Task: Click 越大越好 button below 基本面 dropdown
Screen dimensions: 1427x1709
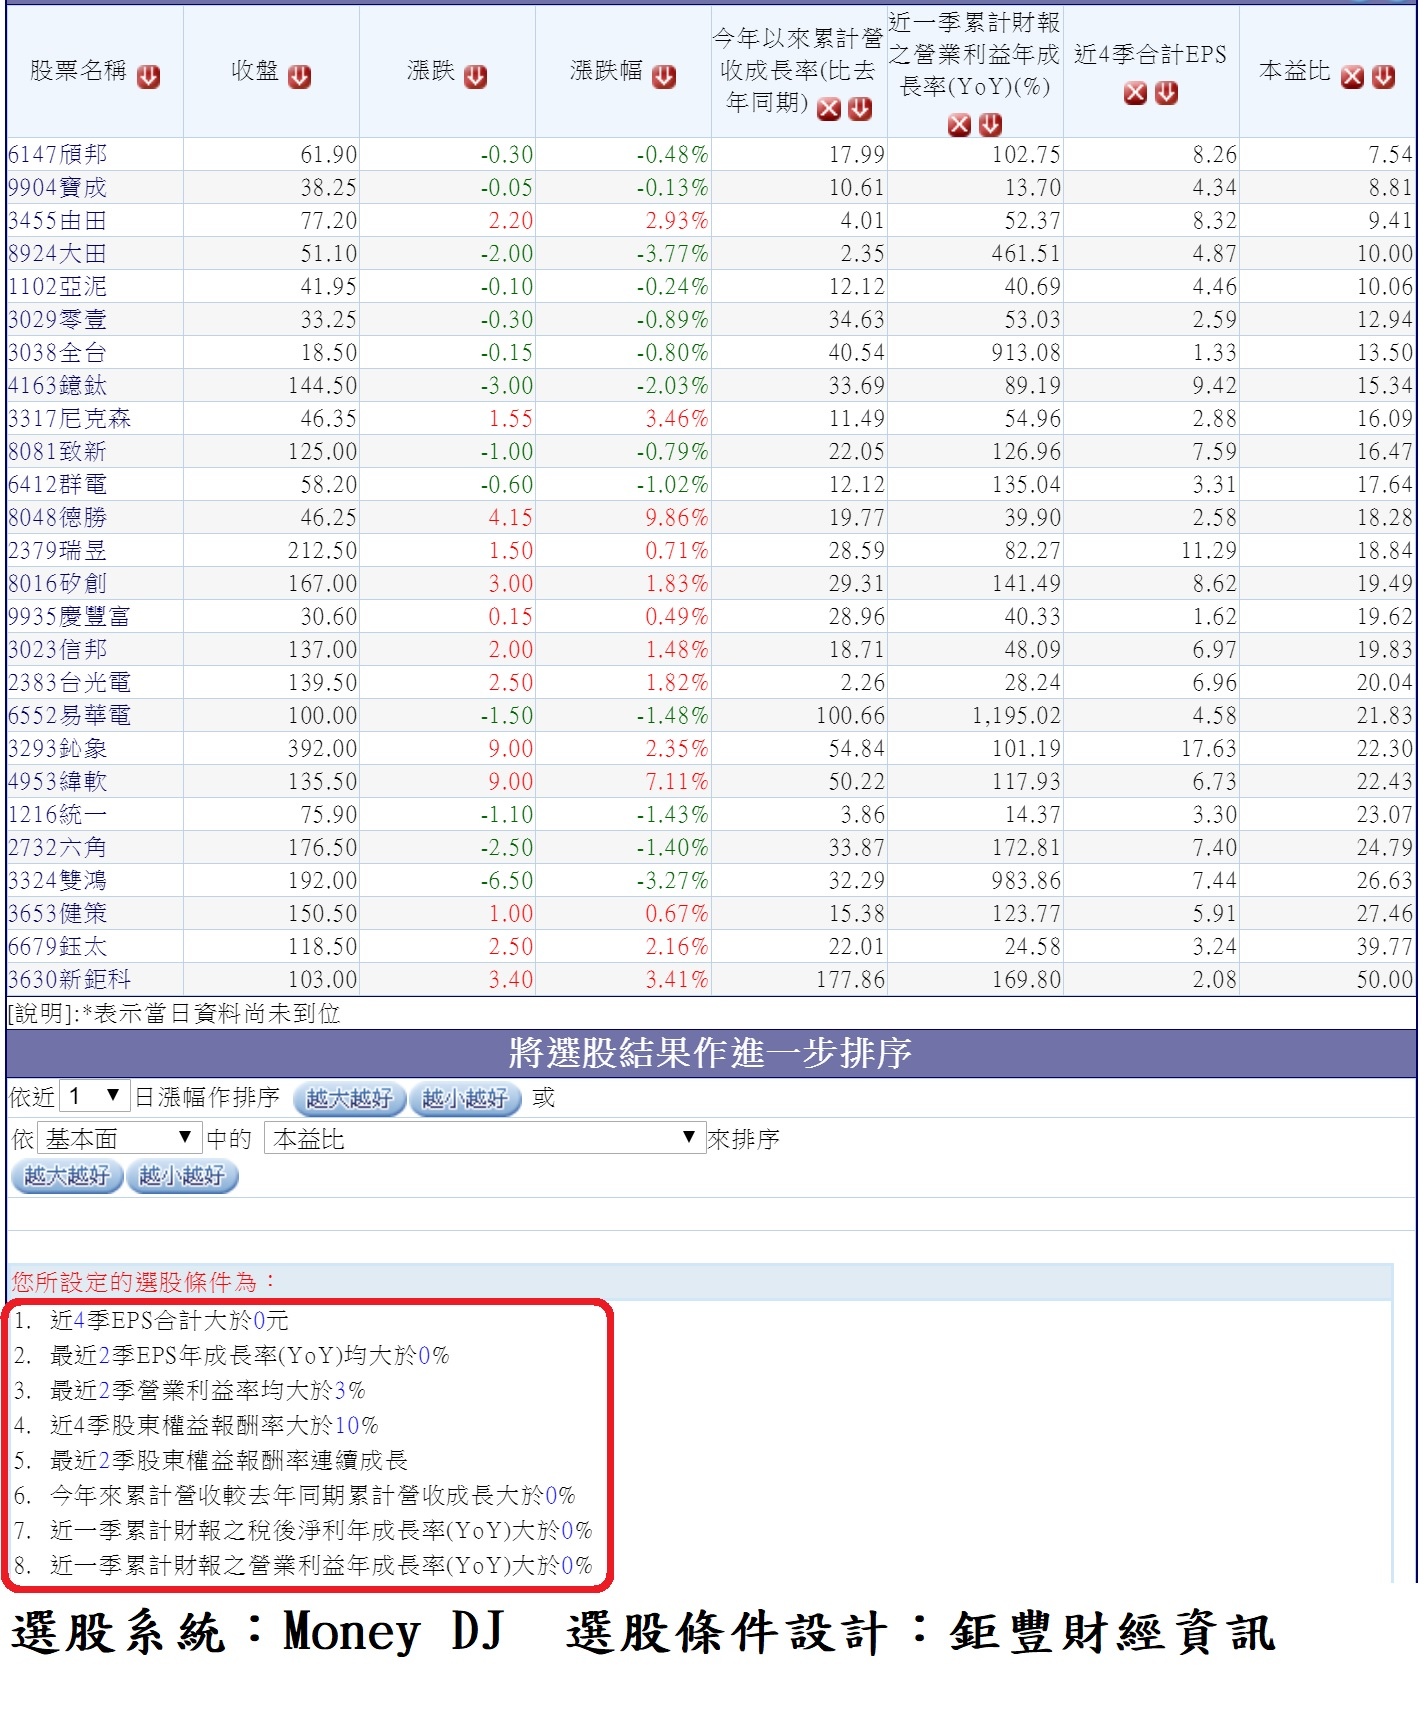Action: 67,1176
